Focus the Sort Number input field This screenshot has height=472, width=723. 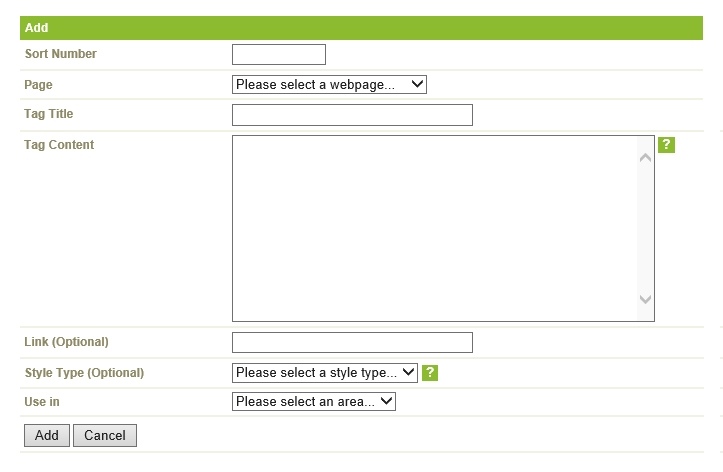(x=279, y=54)
